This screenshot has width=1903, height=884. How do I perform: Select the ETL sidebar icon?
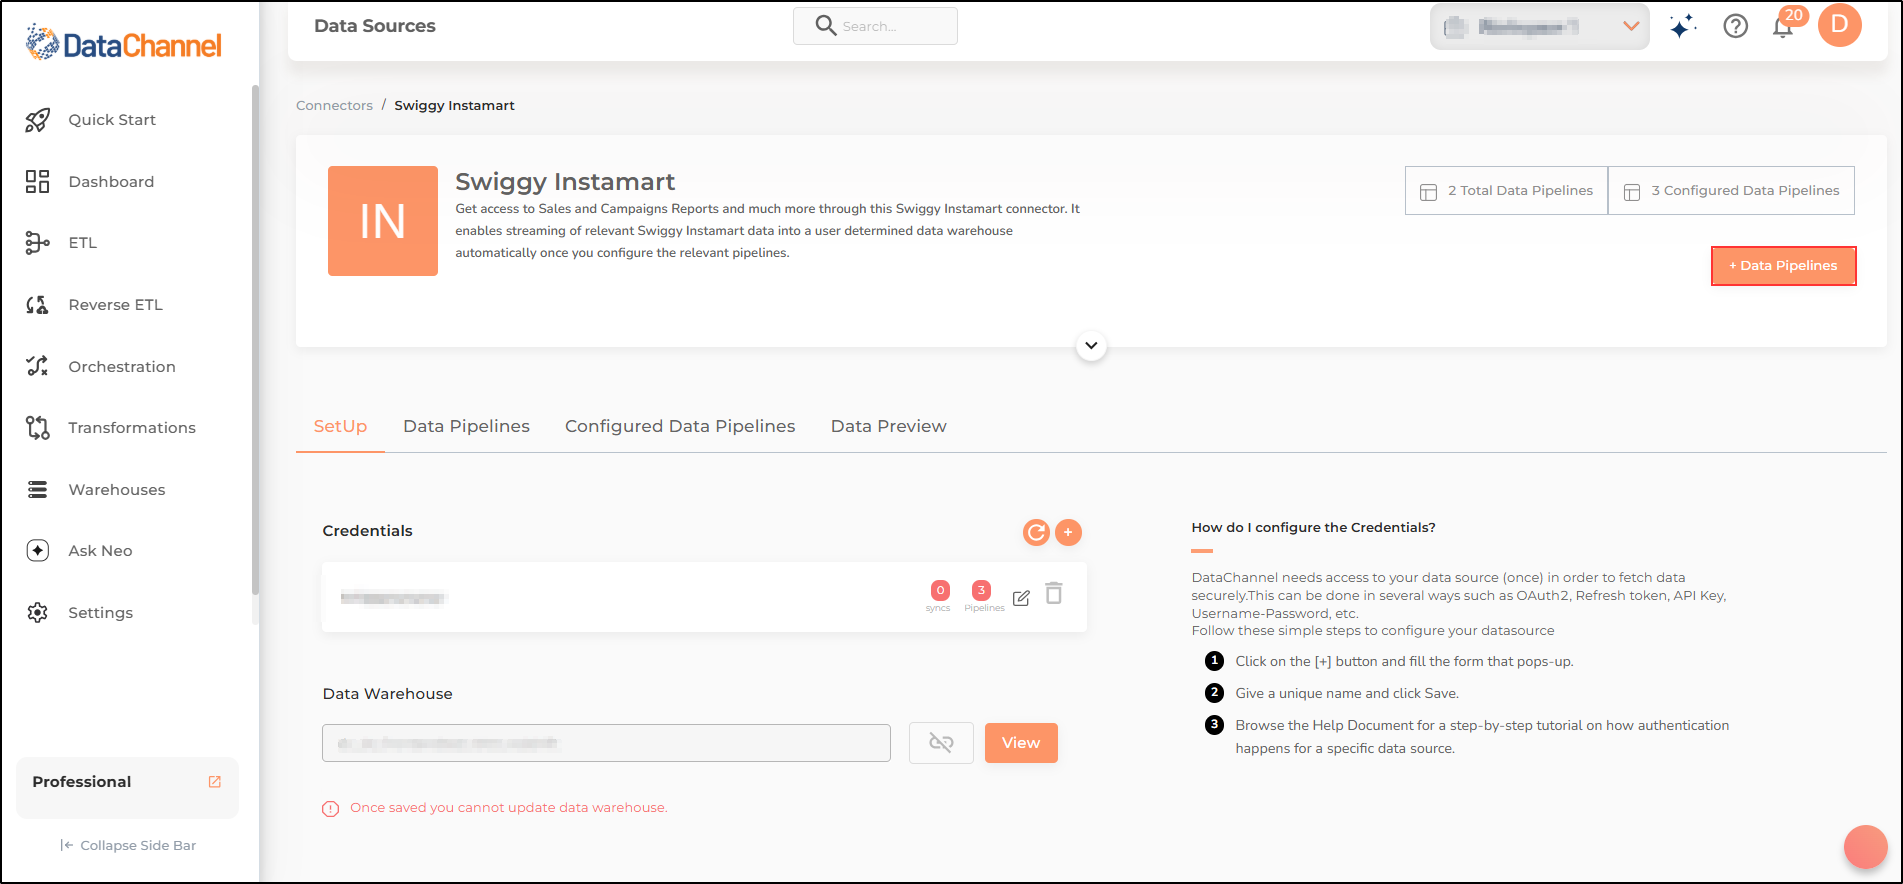pos(38,243)
